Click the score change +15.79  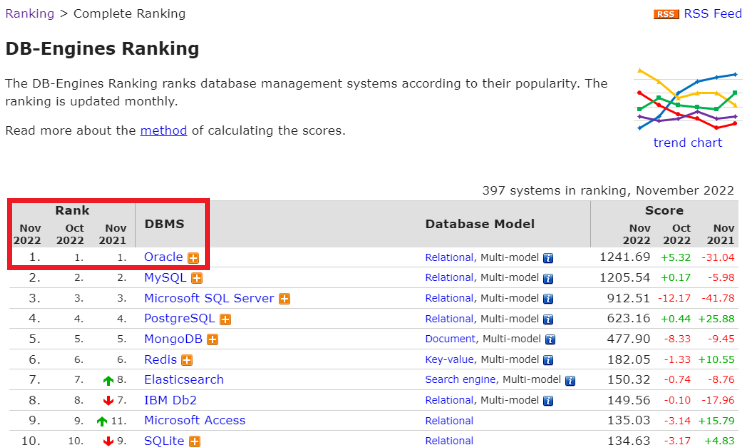coord(717,421)
